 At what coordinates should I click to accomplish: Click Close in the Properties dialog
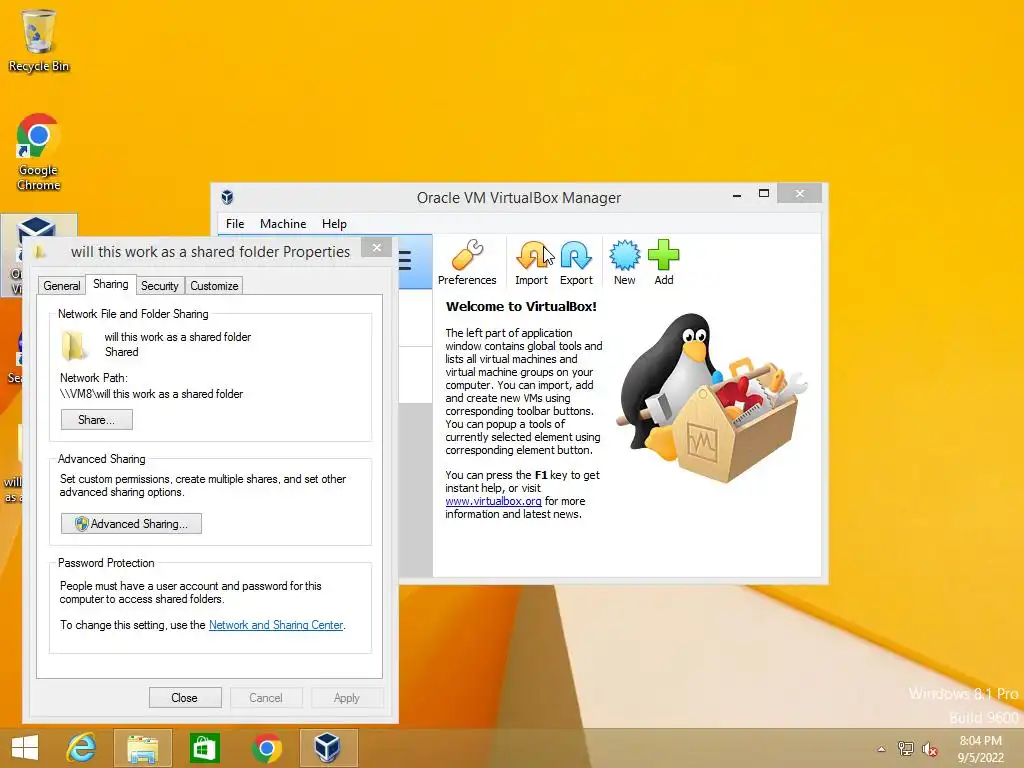(x=185, y=697)
